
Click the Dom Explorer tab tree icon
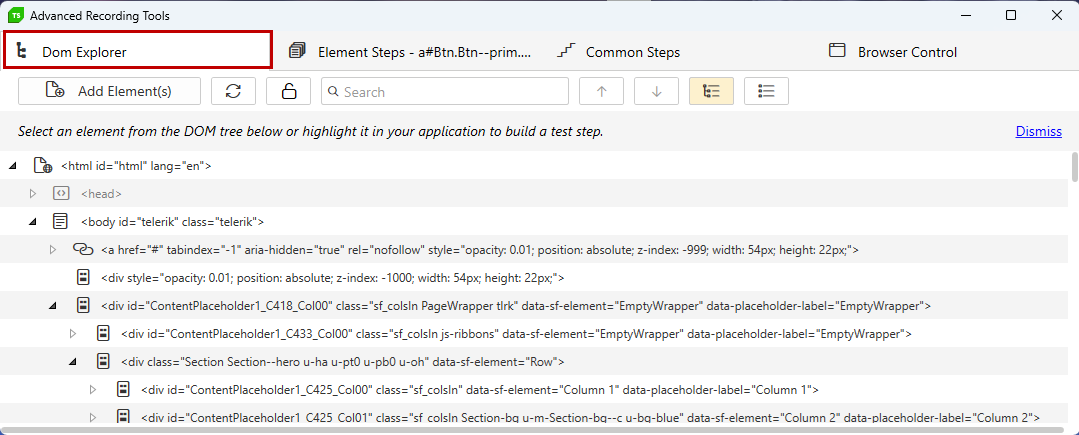(x=21, y=51)
